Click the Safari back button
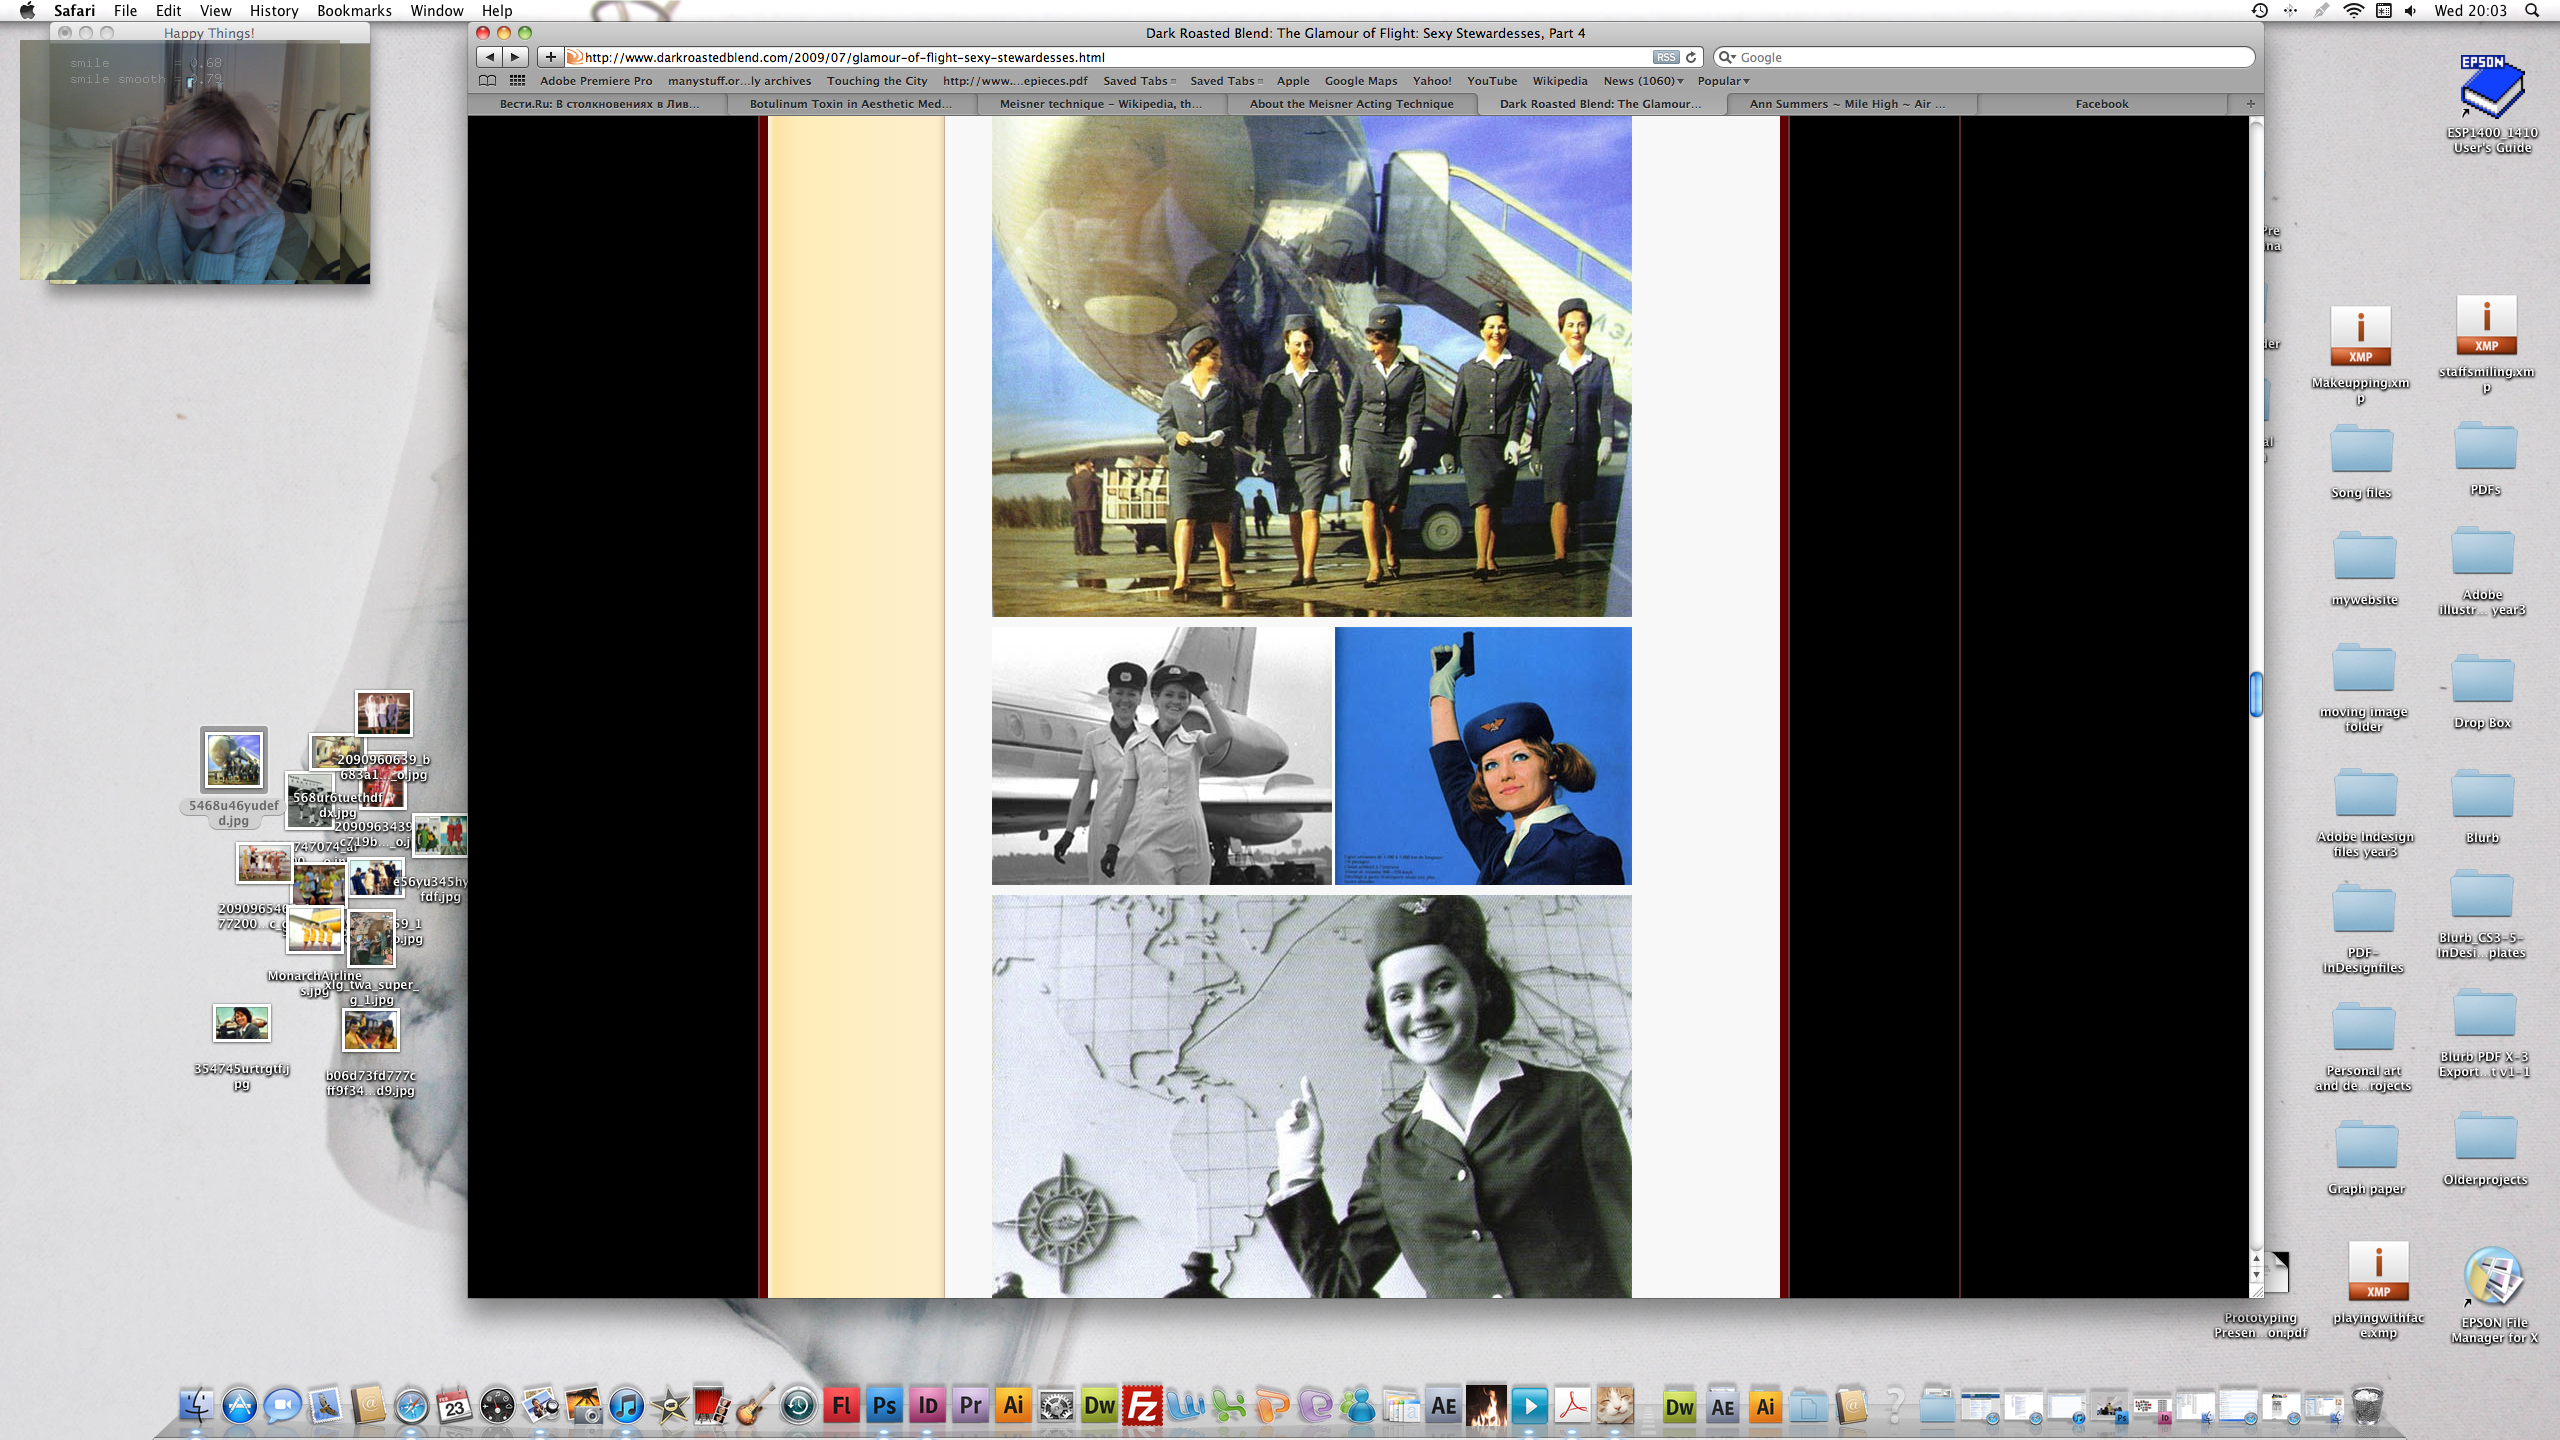Image resolution: width=2560 pixels, height=1440 pixels. click(489, 57)
